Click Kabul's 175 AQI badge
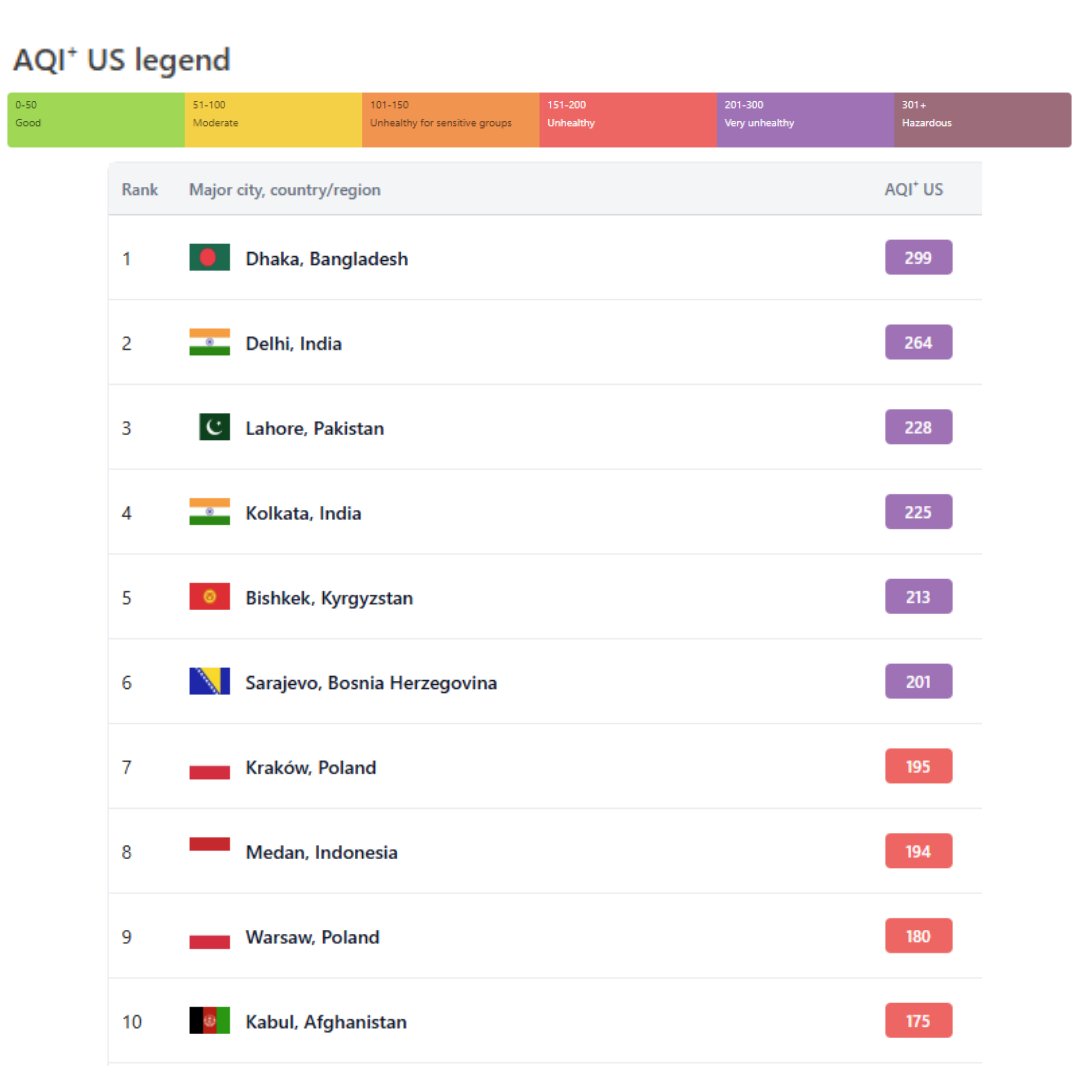The height and width of the screenshot is (1080, 1080). pos(918,1021)
